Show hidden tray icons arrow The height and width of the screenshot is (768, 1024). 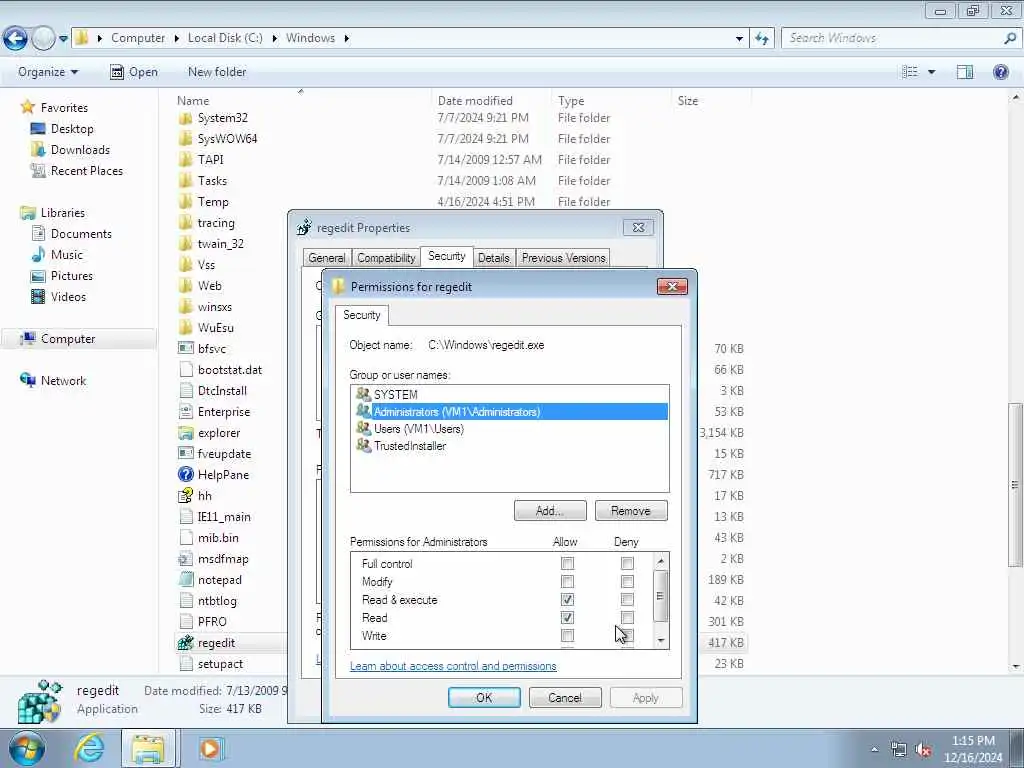pyautogui.click(x=874, y=749)
